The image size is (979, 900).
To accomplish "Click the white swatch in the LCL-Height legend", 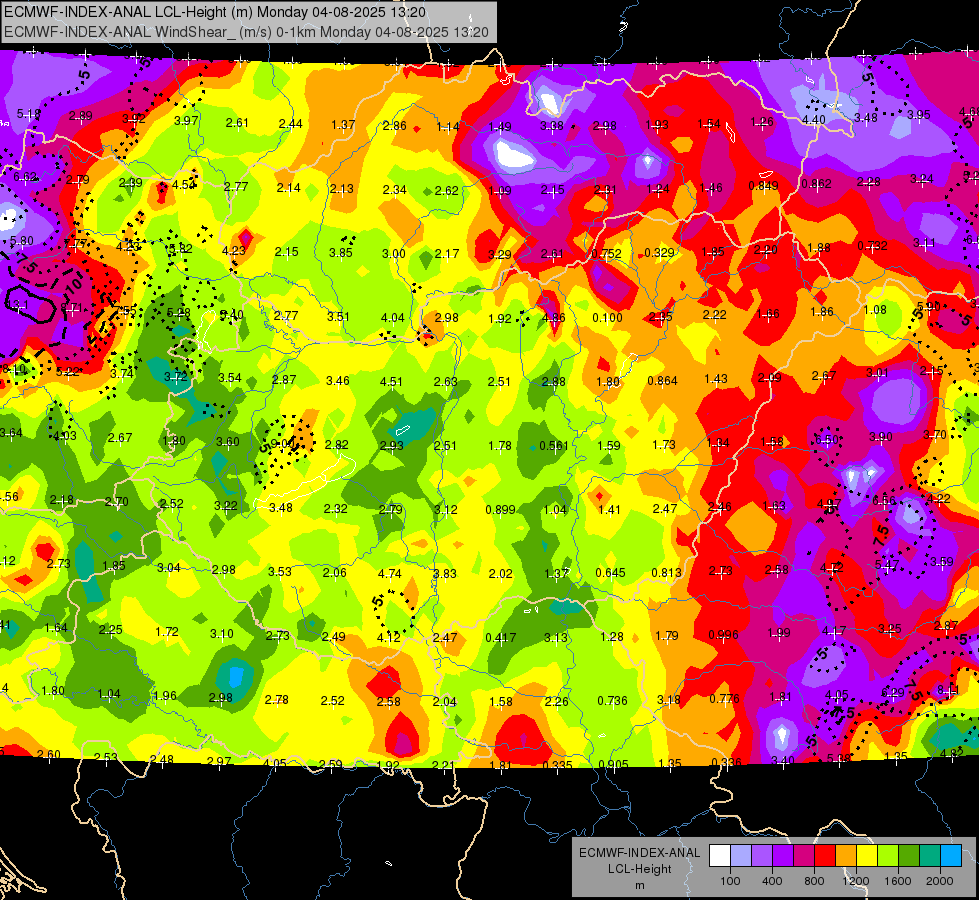I will pyautogui.click(x=720, y=856).
